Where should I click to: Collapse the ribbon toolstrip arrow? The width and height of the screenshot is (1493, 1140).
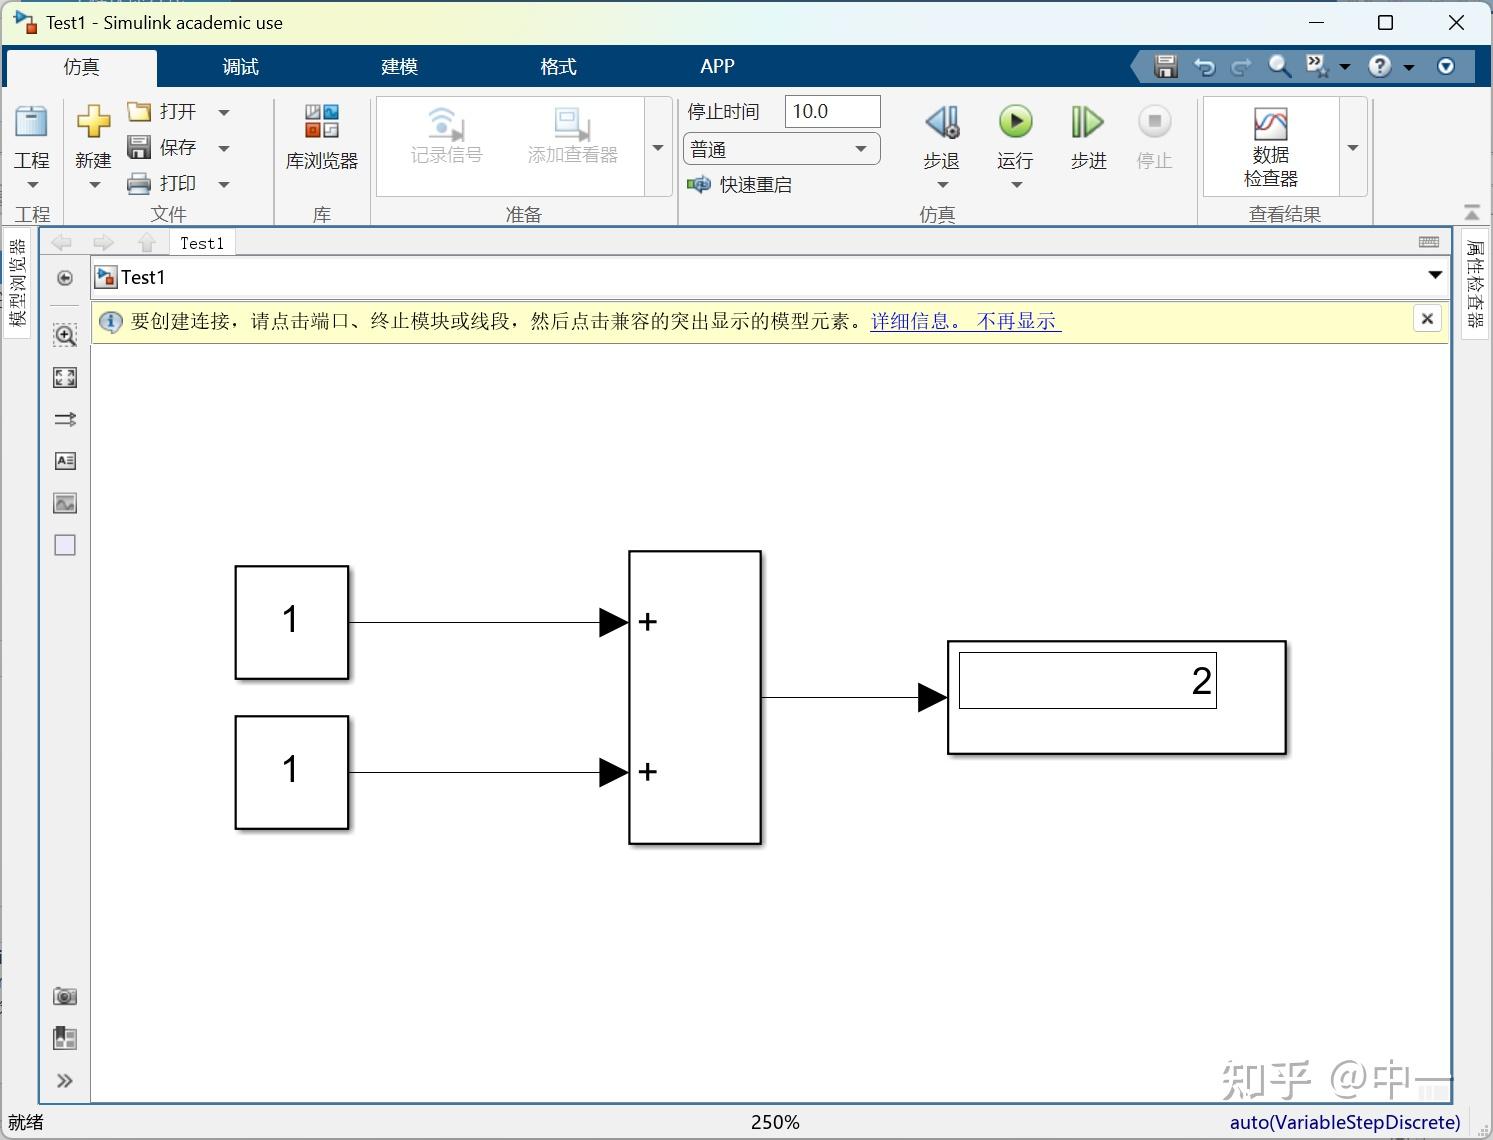click(x=1472, y=213)
